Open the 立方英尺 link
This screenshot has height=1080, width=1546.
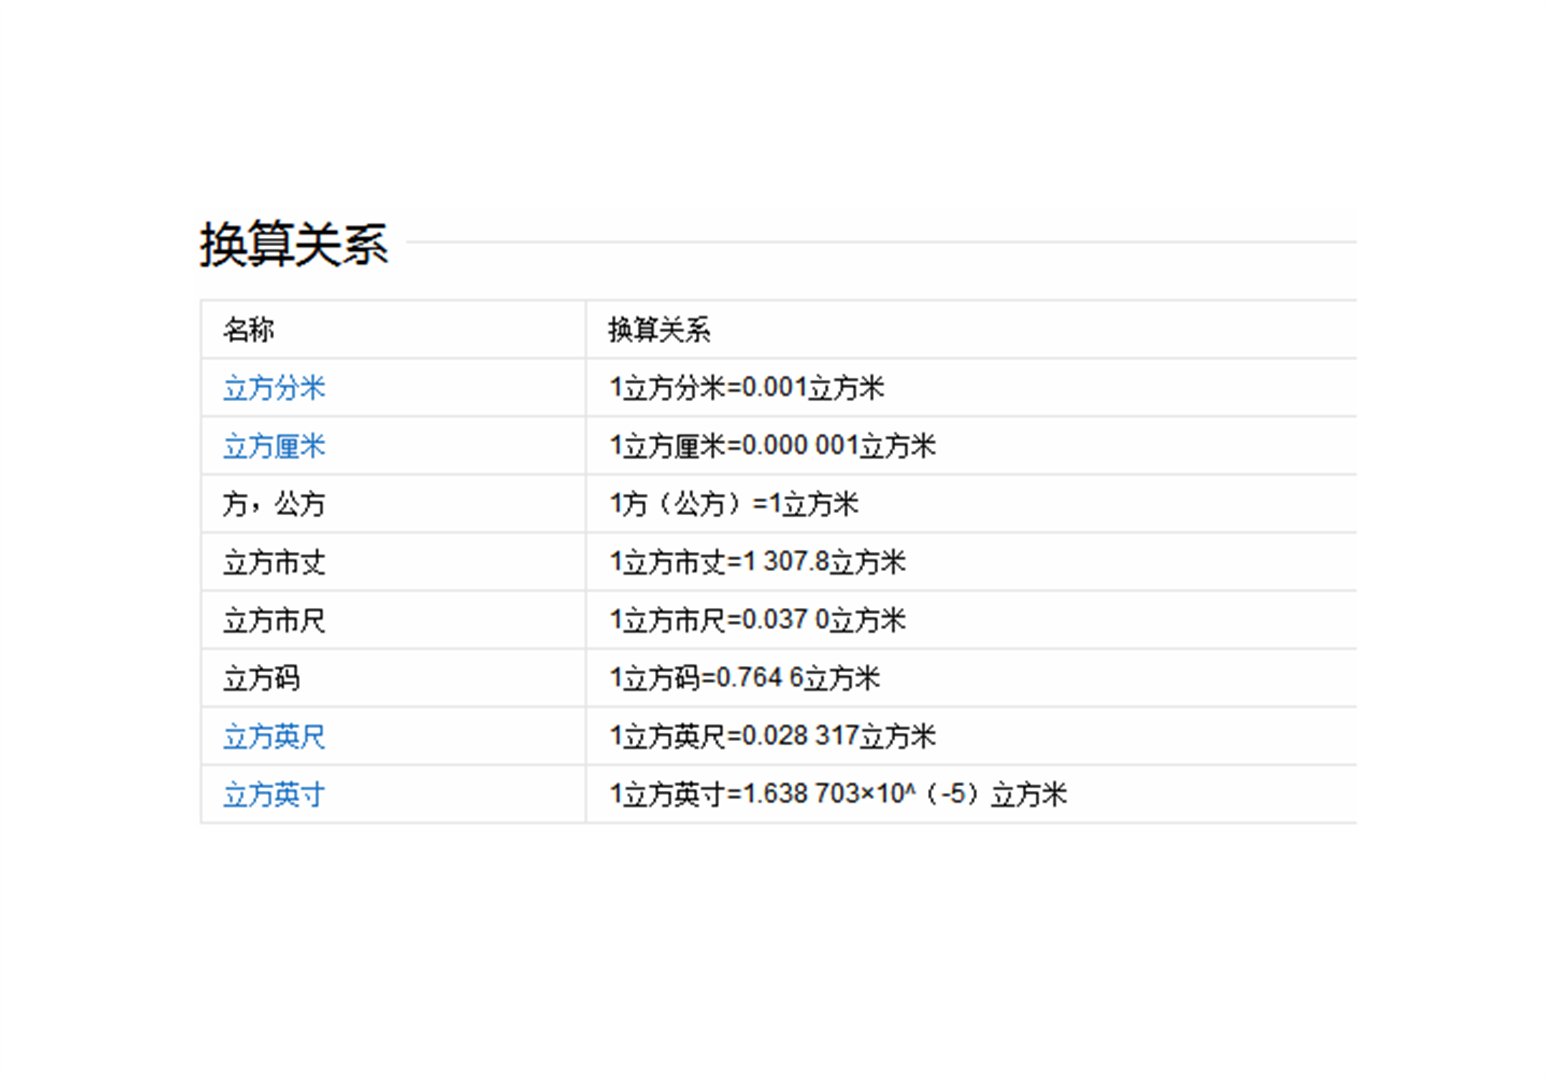point(272,736)
